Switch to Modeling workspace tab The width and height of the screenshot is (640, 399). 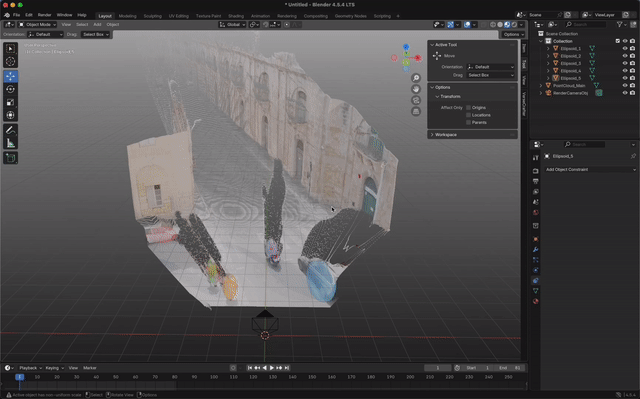tap(127, 16)
